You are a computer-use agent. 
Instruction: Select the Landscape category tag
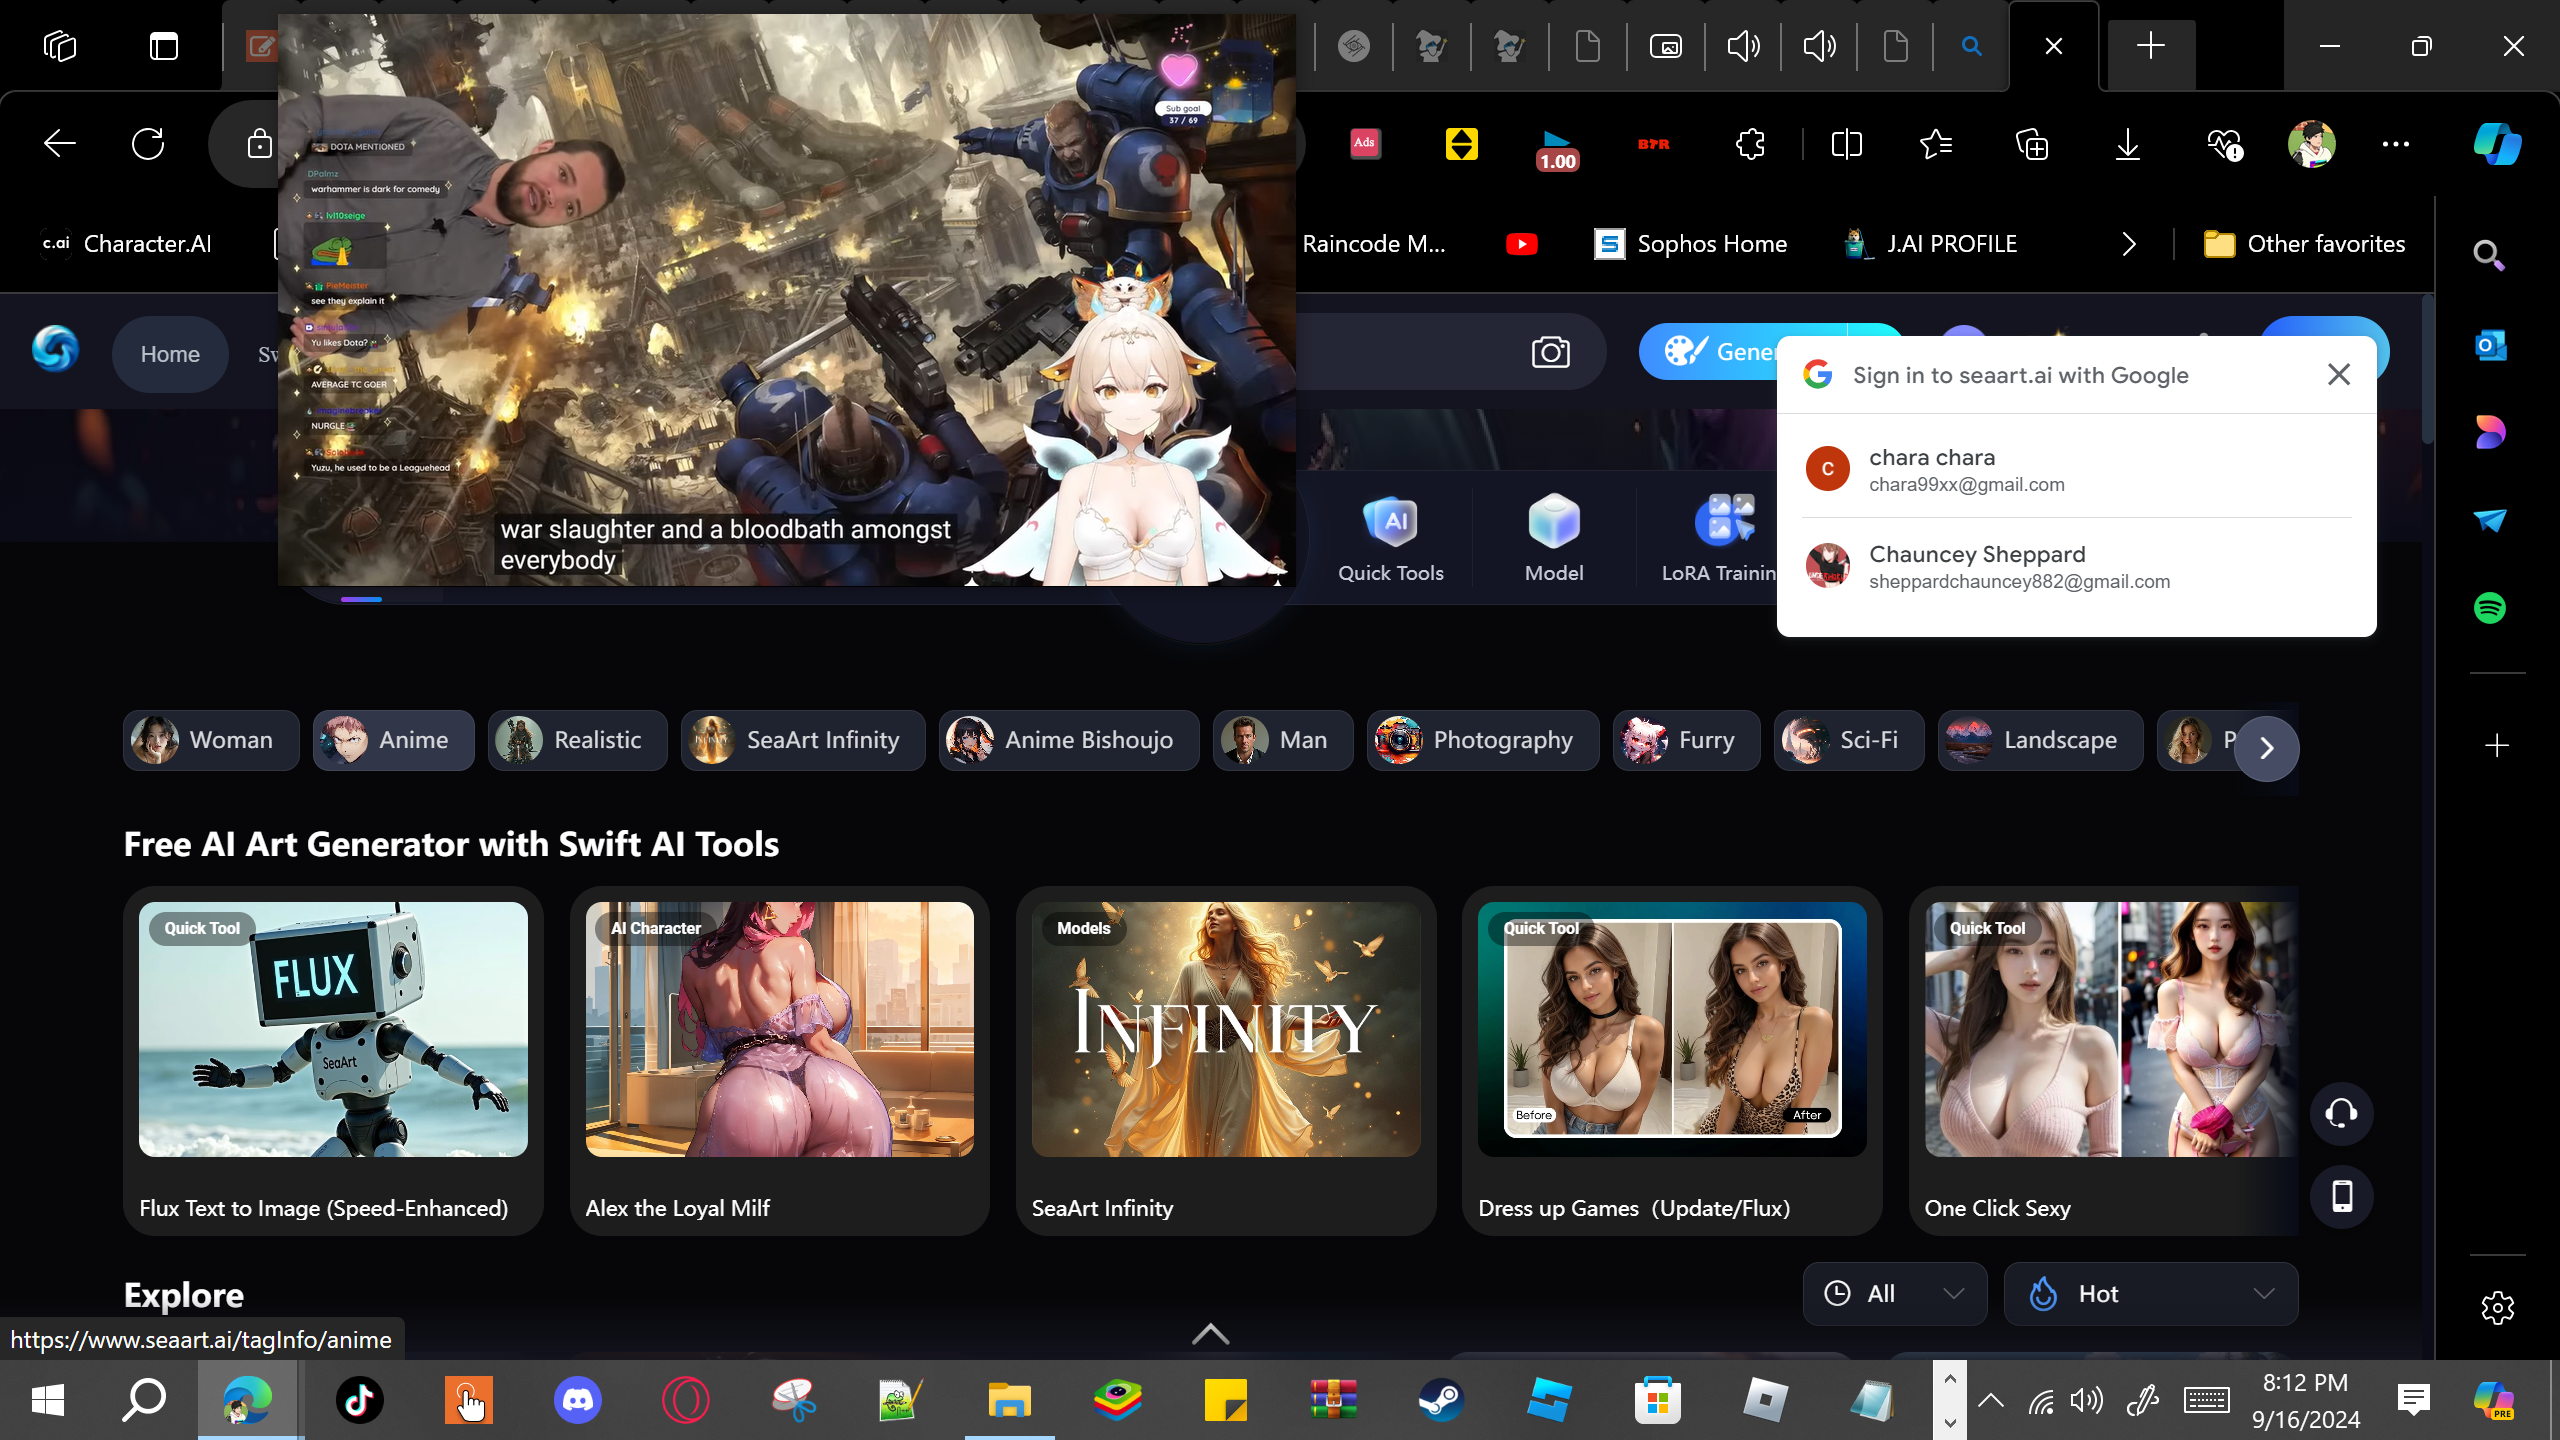[2041, 740]
